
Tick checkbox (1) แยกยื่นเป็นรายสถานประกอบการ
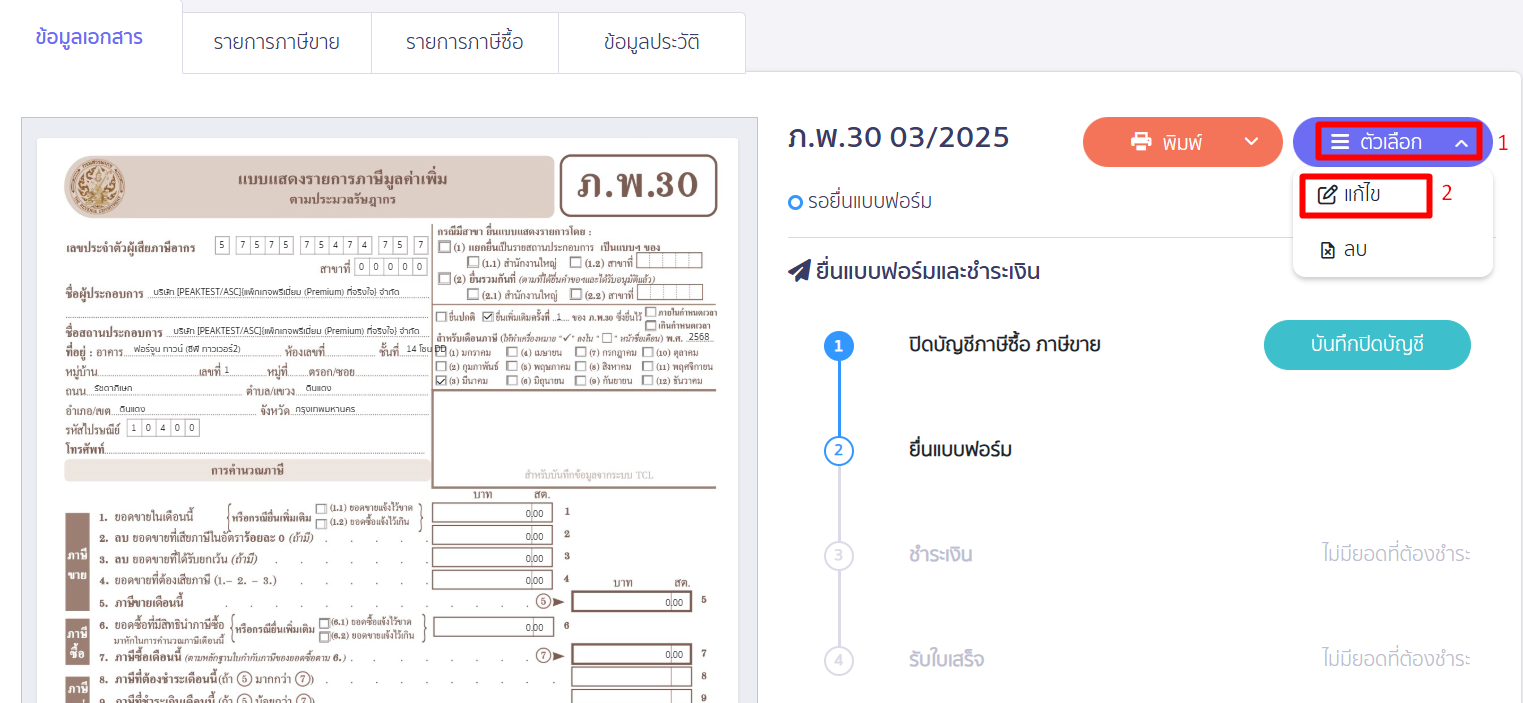coord(444,247)
